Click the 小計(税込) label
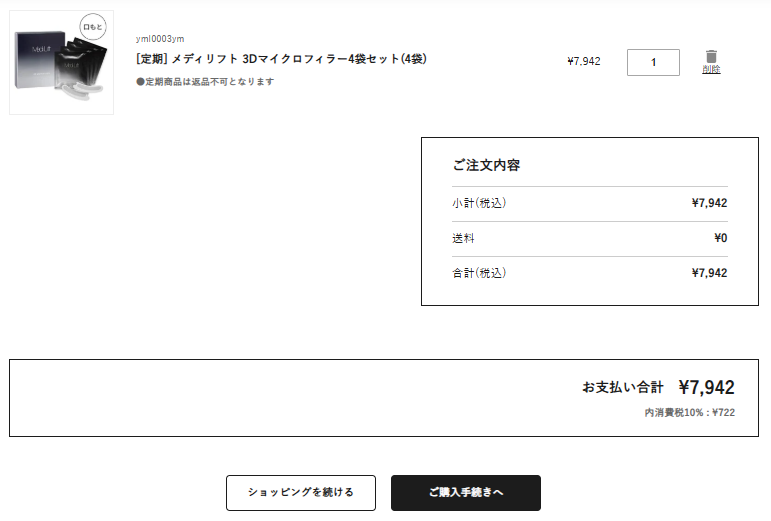Viewport: 771px width, 521px height. [479, 203]
